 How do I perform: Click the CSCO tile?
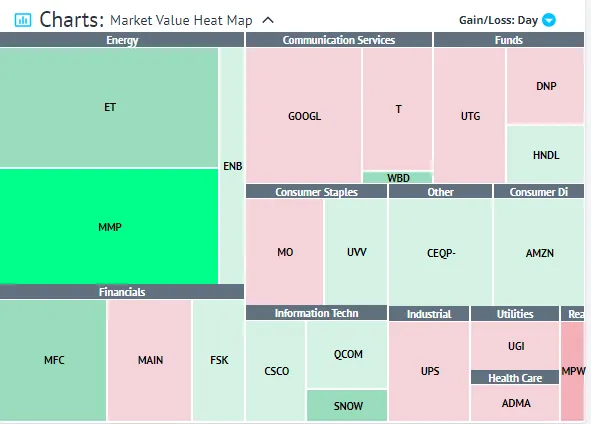click(x=276, y=371)
